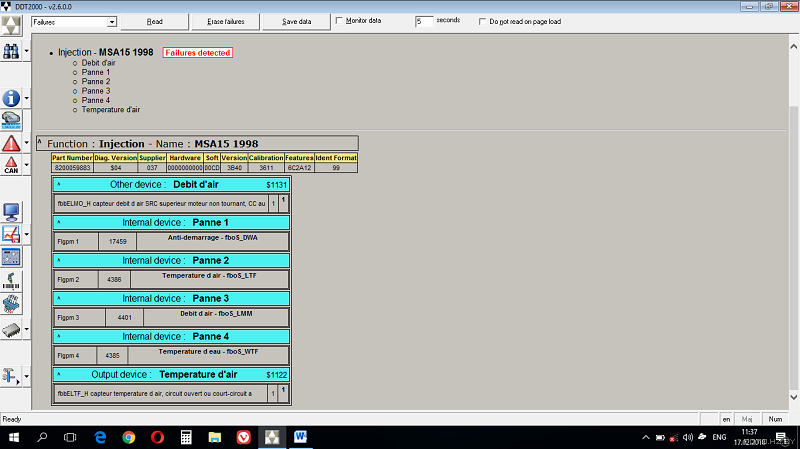Open the Windows Start menu
This screenshot has width=800, height=449.
tap(14, 437)
